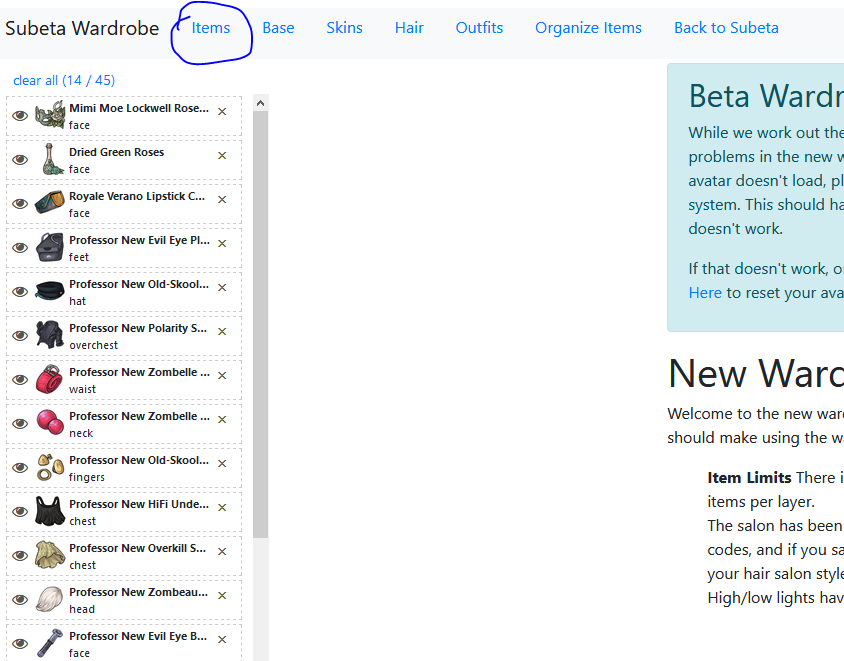Remove Professor New Zombelle waist item
The height and width of the screenshot is (661, 844).
pyautogui.click(x=222, y=376)
